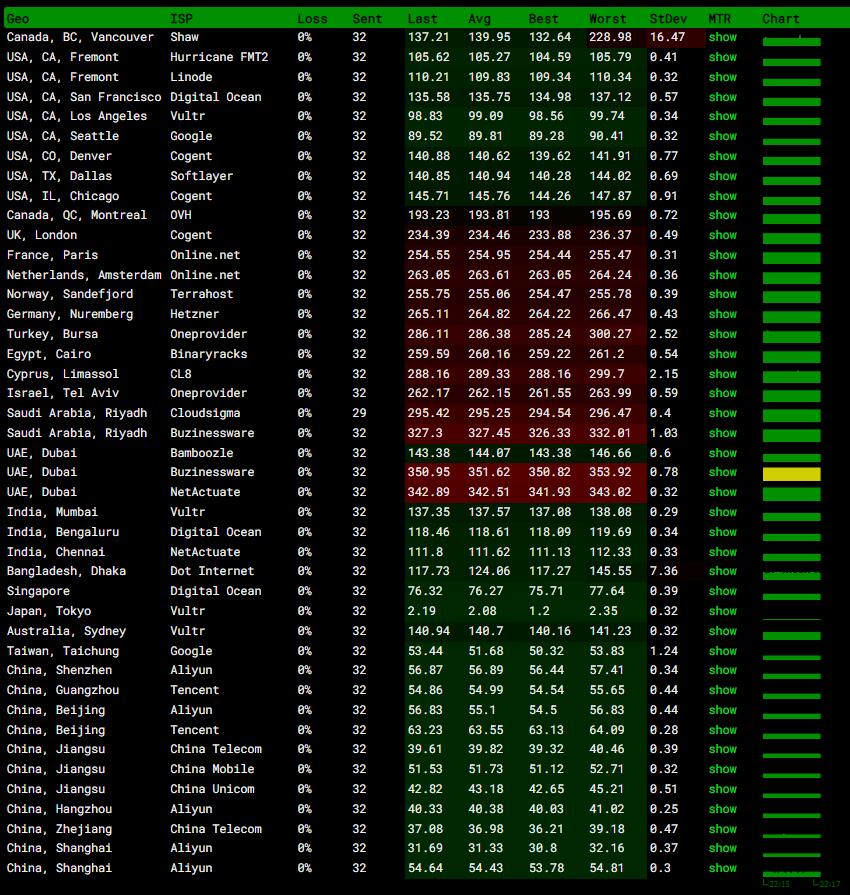Show MTR for Jiangsu China Unicom
The width and height of the screenshot is (850, 895).
[x=722, y=789]
